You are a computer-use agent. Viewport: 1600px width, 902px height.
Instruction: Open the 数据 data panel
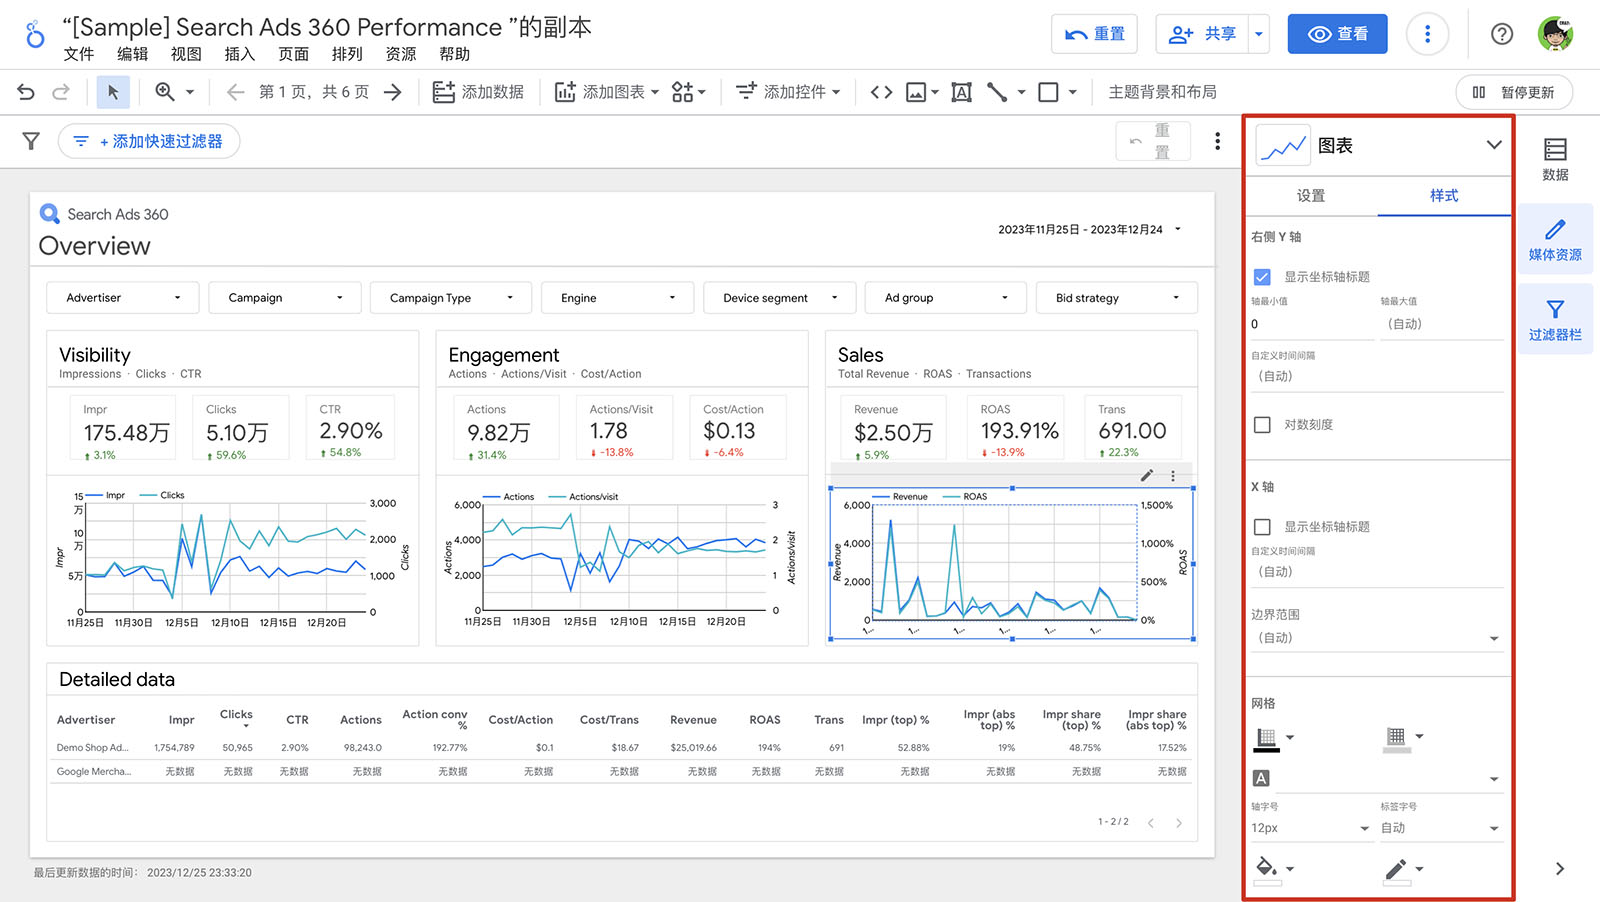tap(1555, 160)
